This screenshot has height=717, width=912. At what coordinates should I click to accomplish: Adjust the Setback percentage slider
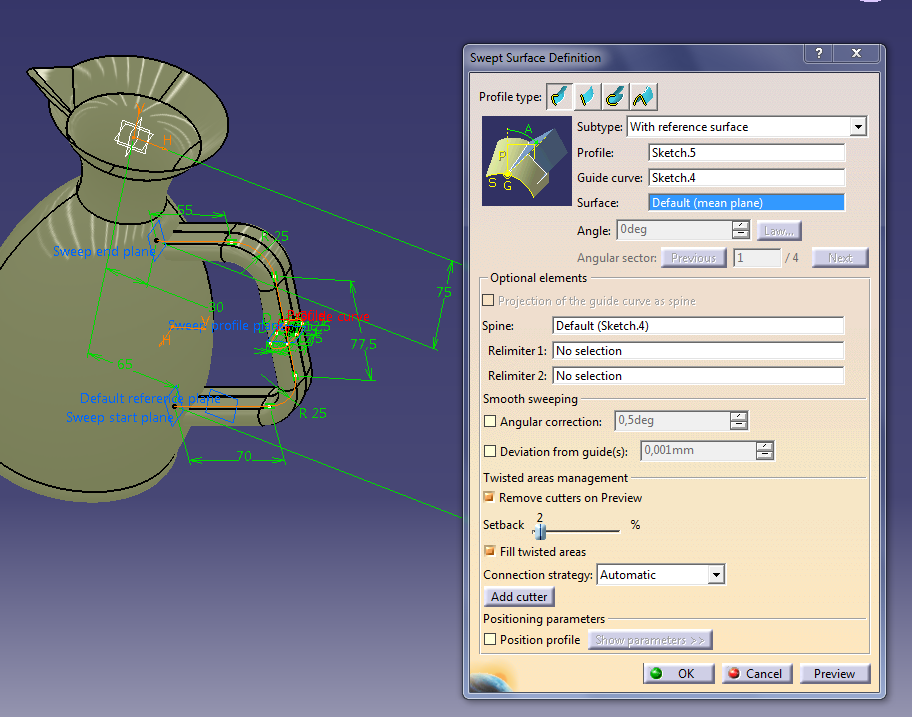tap(540, 529)
